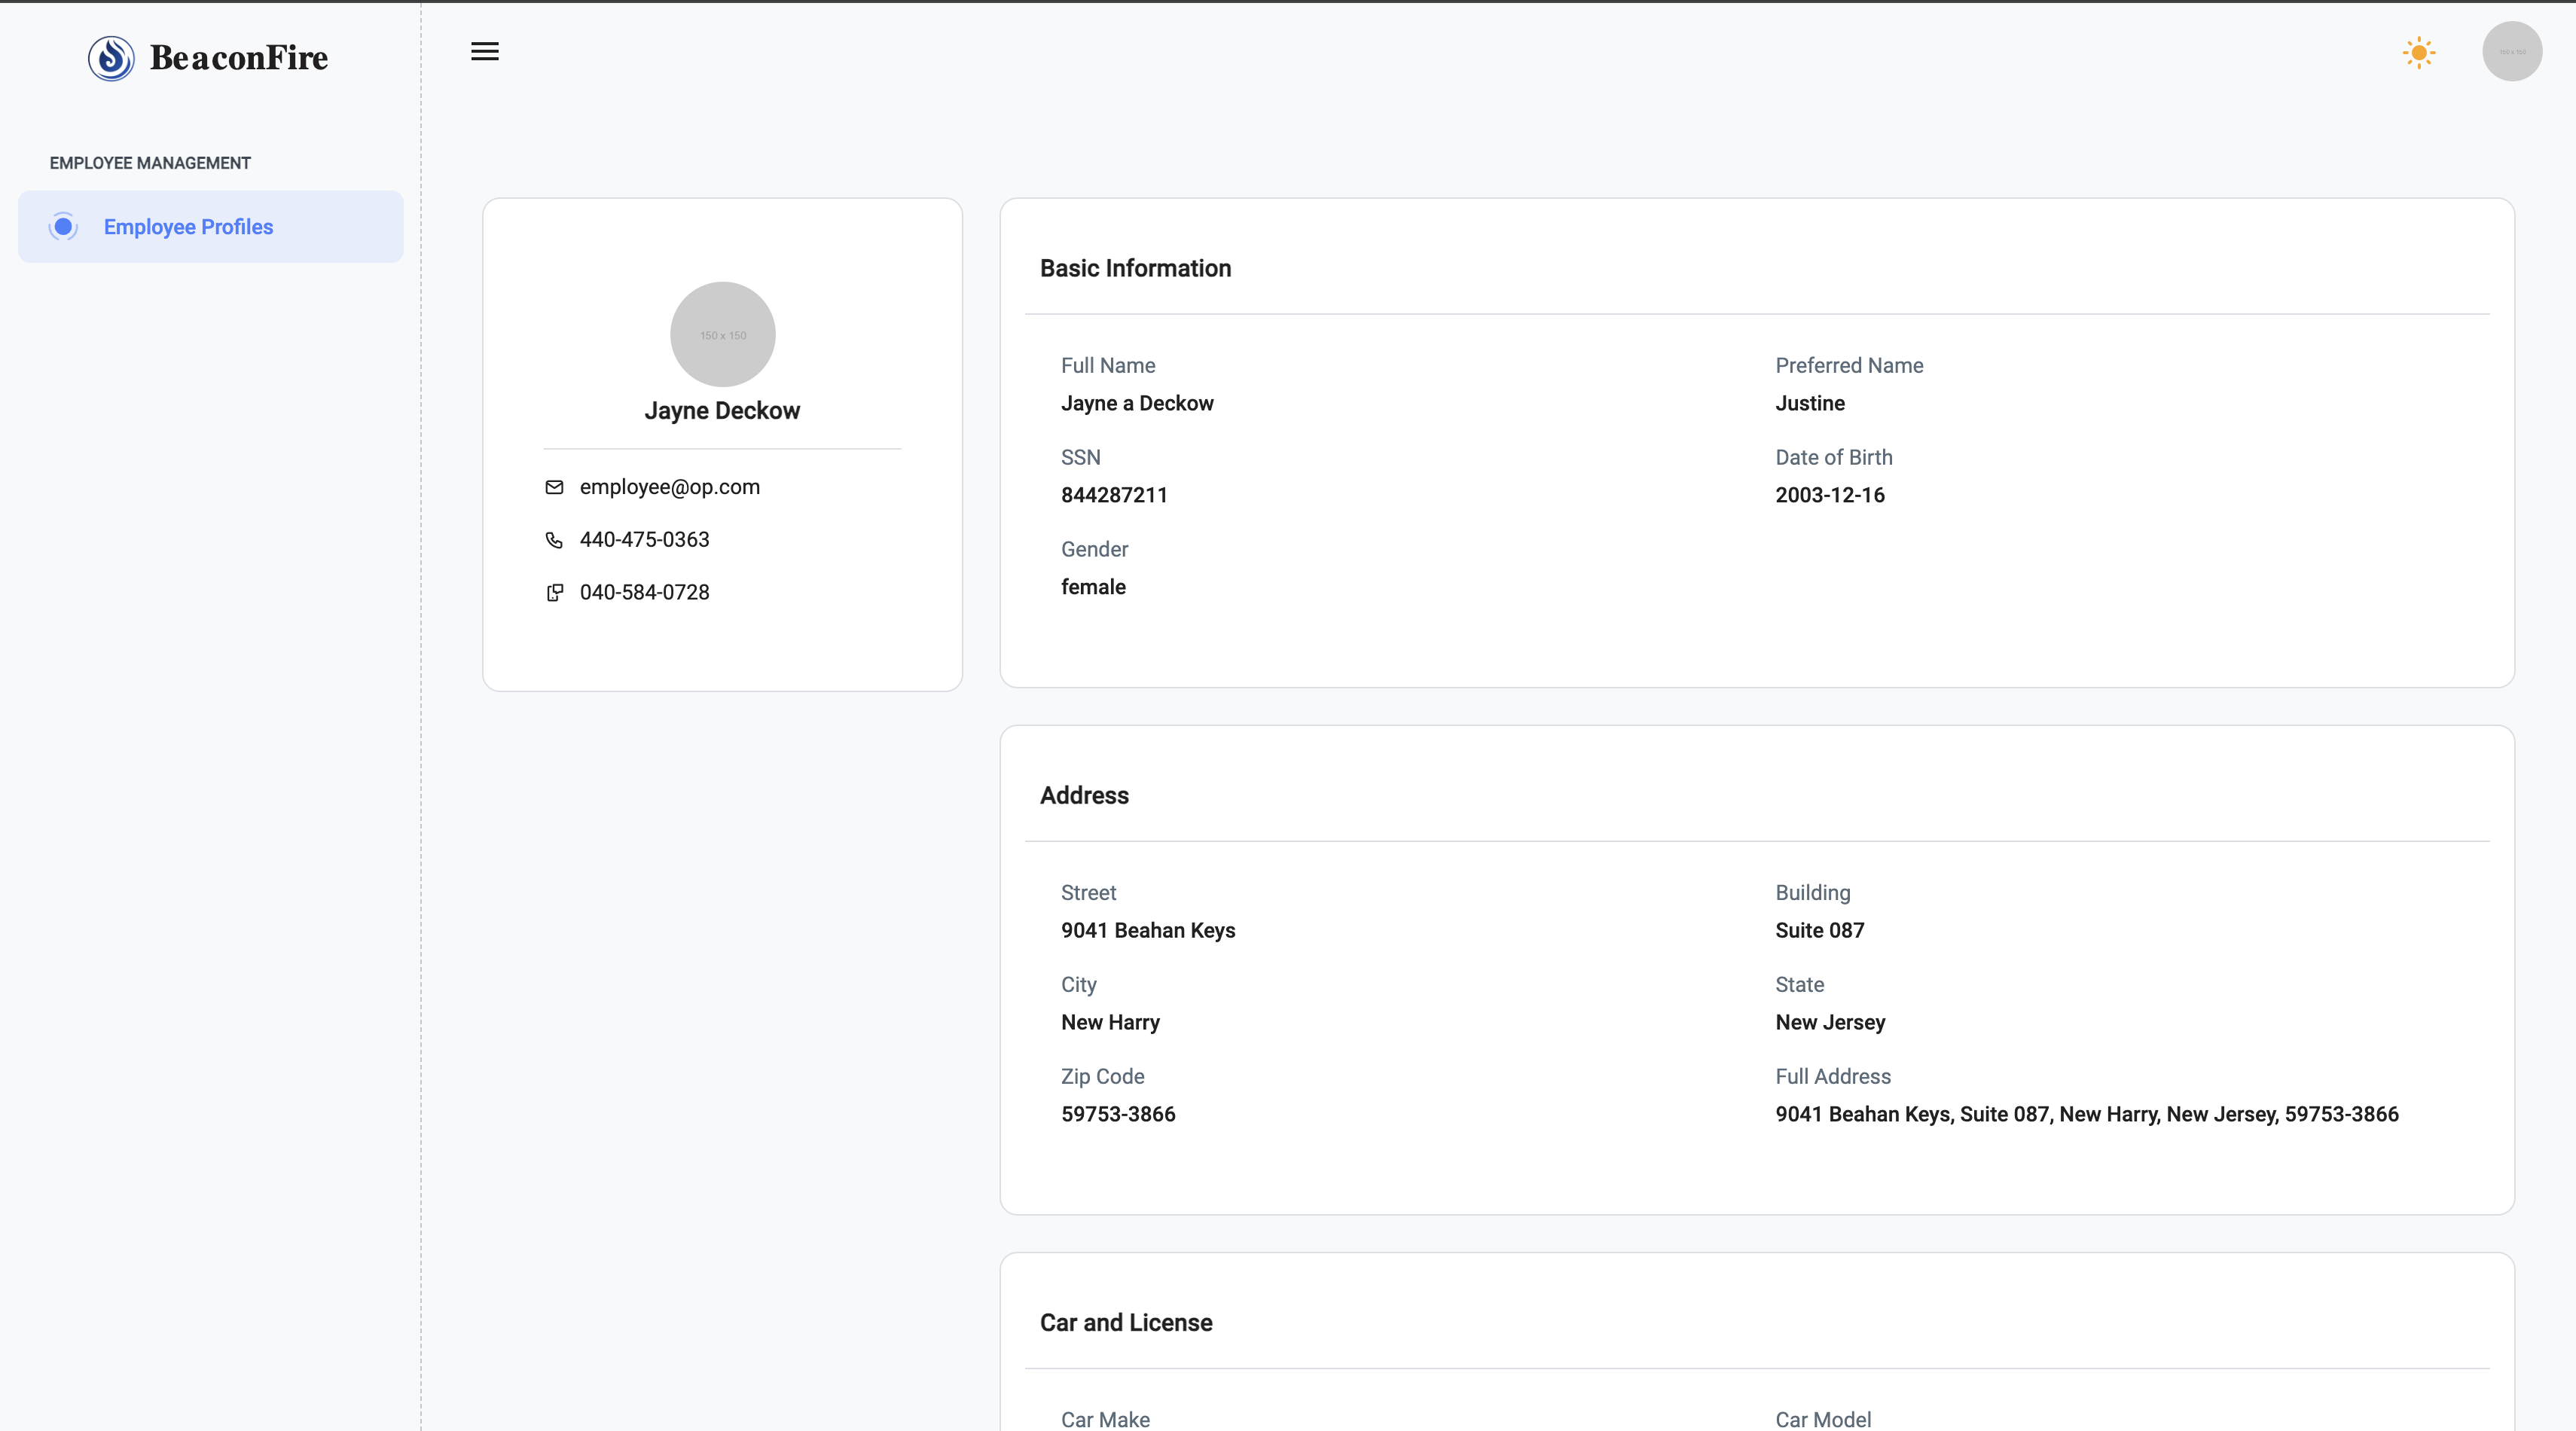Select Employee Profiles in the sidebar
The width and height of the screenshot is (2576, 1431).
(x=188, y=226)
